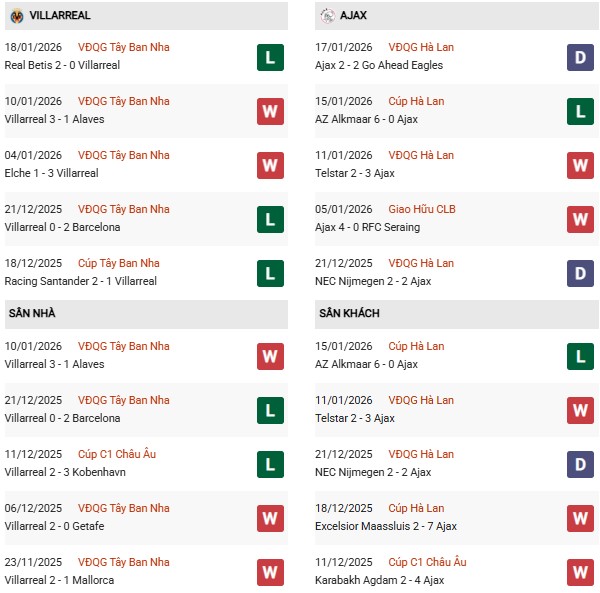
Task: Click the L badge for Villarreal vs Kobenhavn
Action: point(270,464)
